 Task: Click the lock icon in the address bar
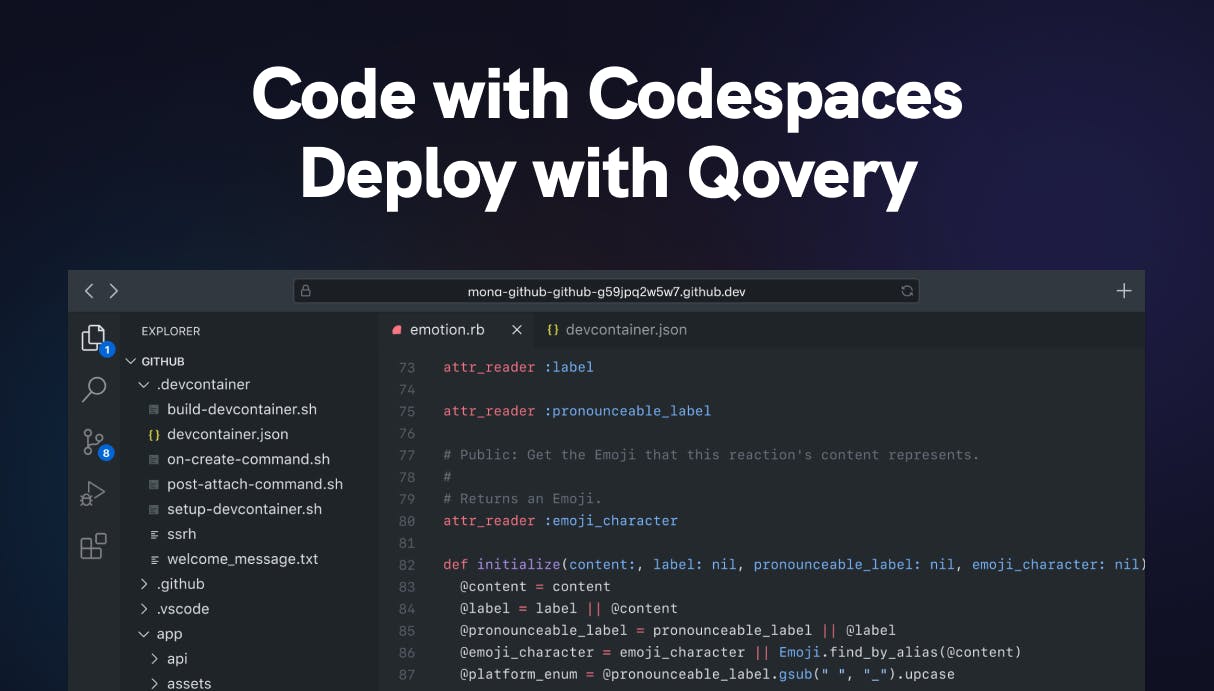(x=307, y=291)
